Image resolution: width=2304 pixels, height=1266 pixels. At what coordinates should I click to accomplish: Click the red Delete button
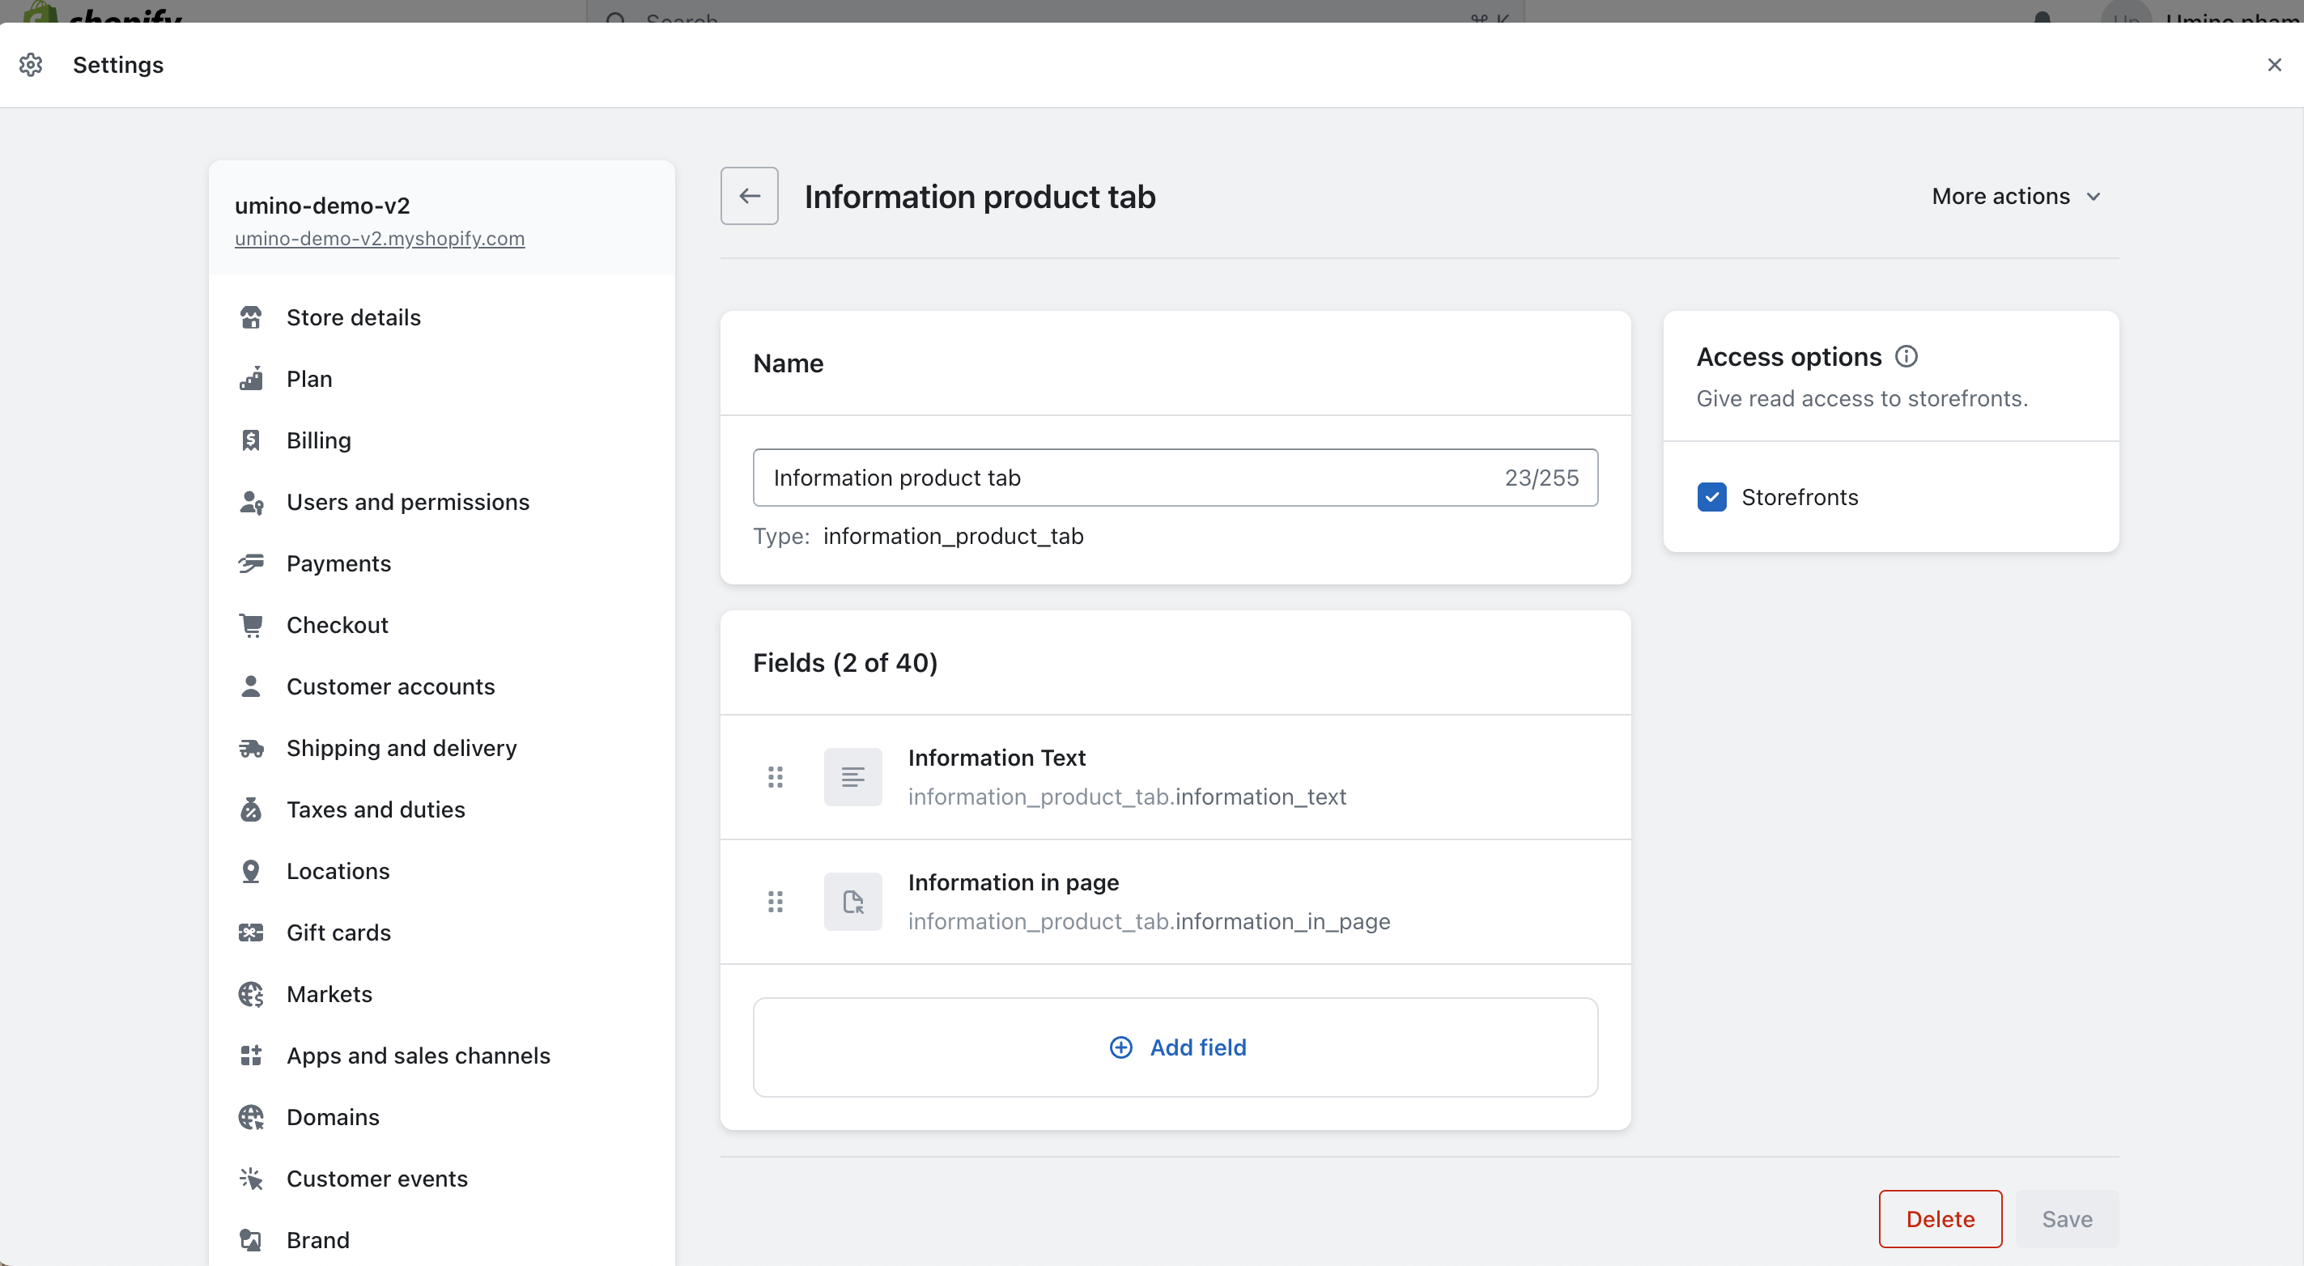pos(1939,1219)
